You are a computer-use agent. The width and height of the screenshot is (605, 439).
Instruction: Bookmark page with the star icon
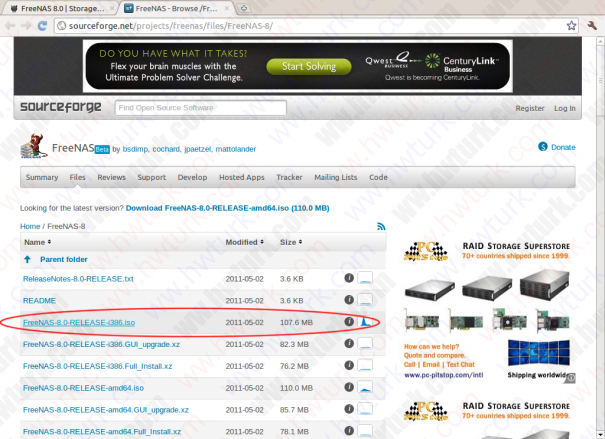[x=571, y=26]
